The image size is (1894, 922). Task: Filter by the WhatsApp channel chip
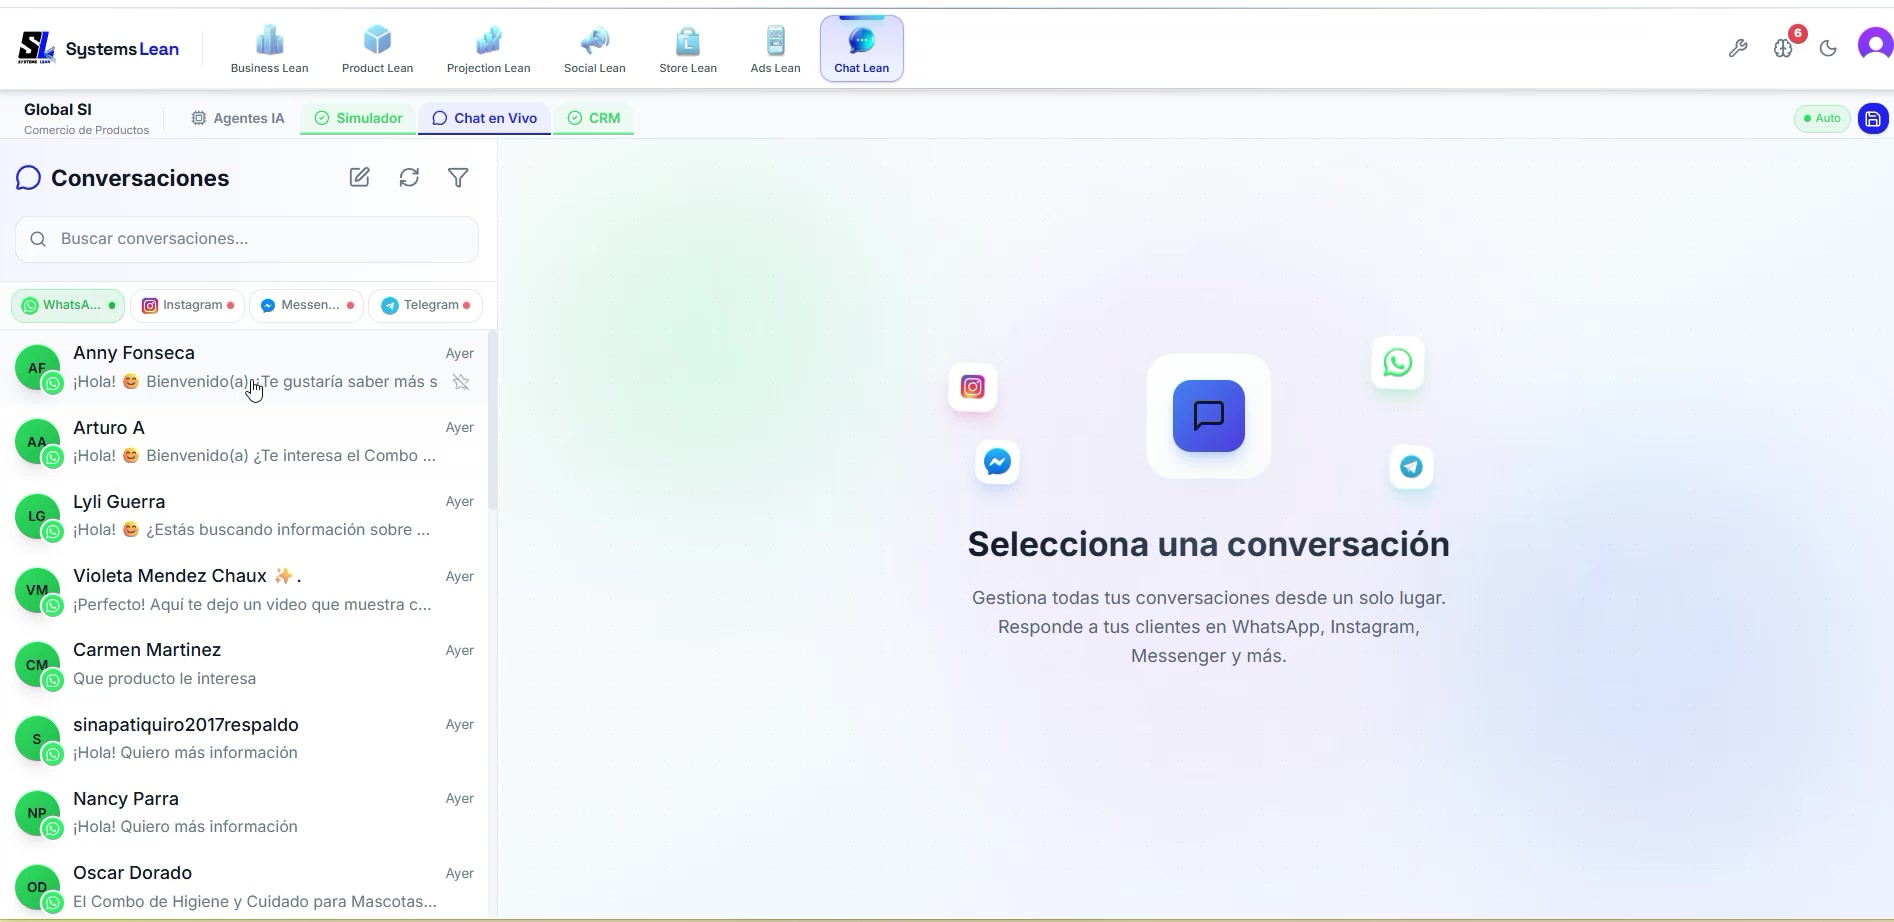click(68, 305)
